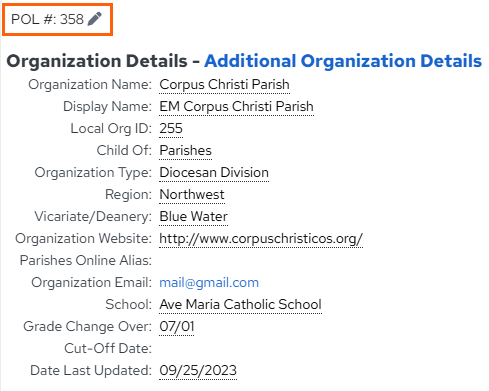Viewport: 489px width, 391px height.
Task: Click Date Last Updated value 09/25/2023
Action: [x=198, y=371]
